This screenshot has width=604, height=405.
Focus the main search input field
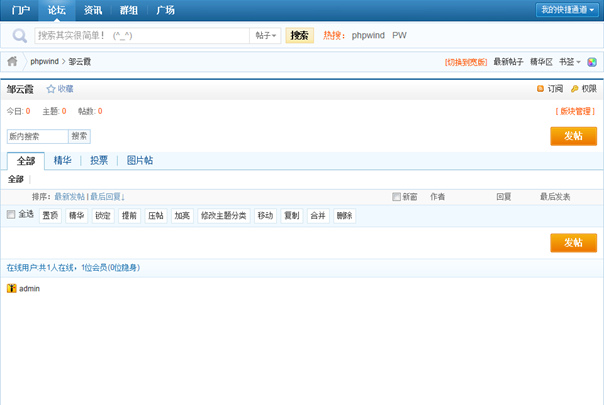coord(142,35)
